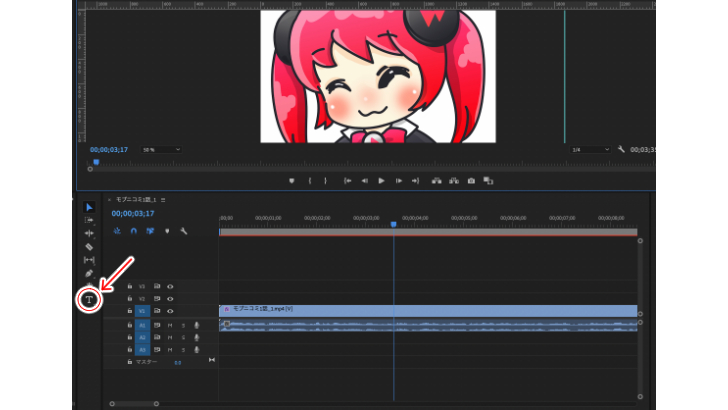728x410 pixels.
Task: Toggle Linked Selection in timeline
Action: click(x=150, y=231)
